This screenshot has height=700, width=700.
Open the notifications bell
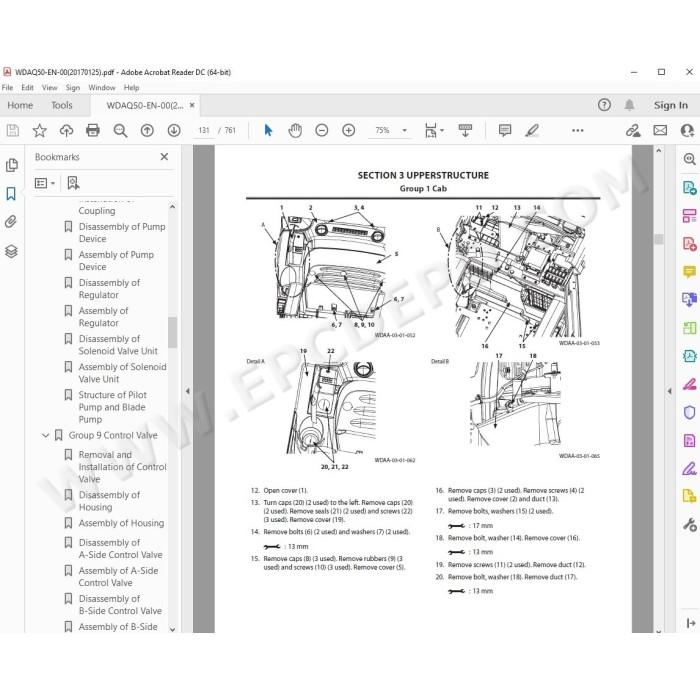click(x=629, y=105)
